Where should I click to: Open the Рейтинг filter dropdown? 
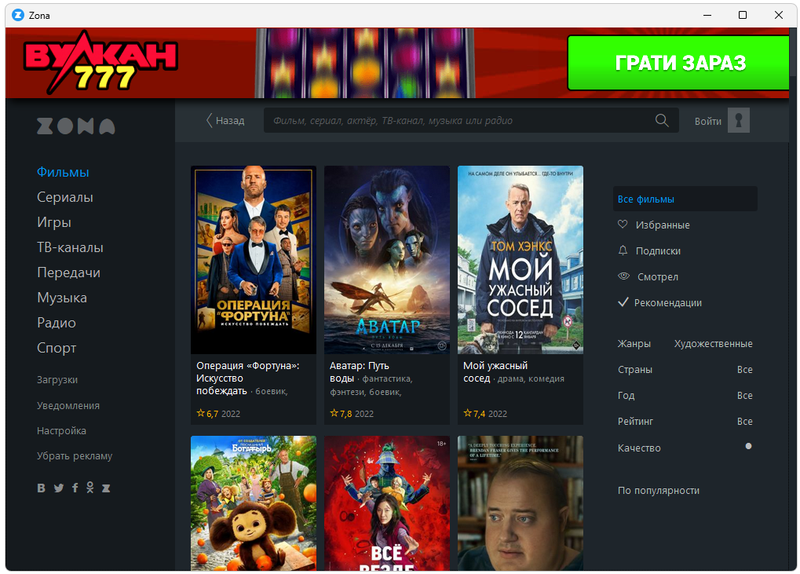pyautogui.click(x=685, y=421)
